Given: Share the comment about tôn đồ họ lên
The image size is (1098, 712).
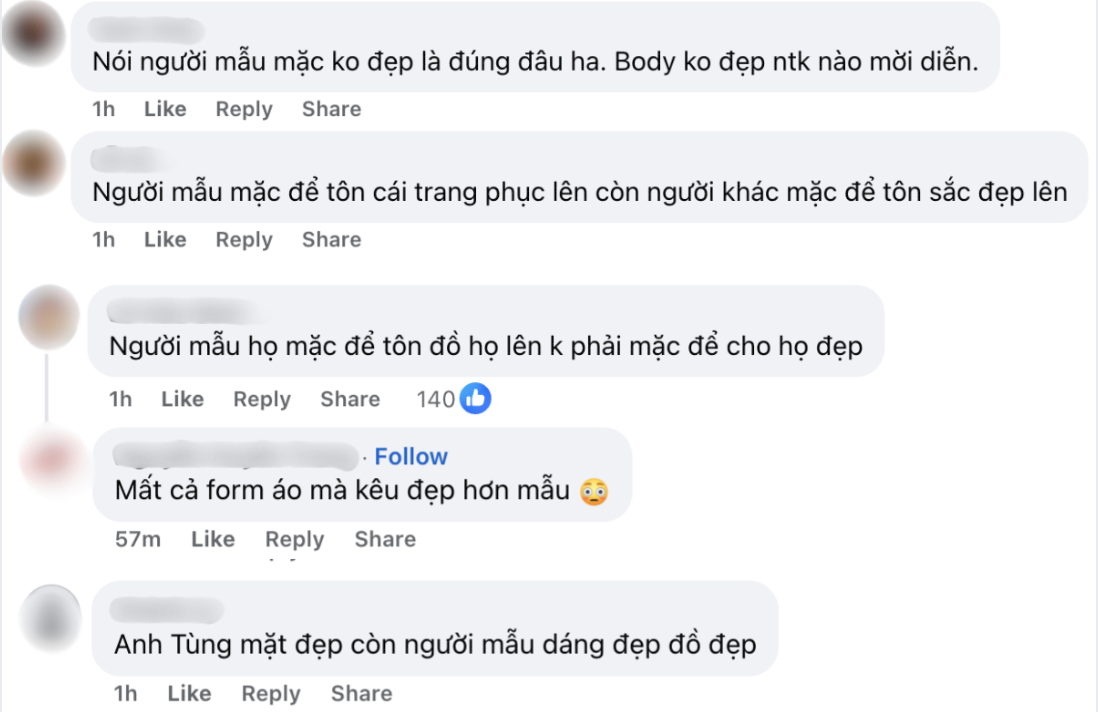Looking at the screenshot, I should [x=349, y=398].
